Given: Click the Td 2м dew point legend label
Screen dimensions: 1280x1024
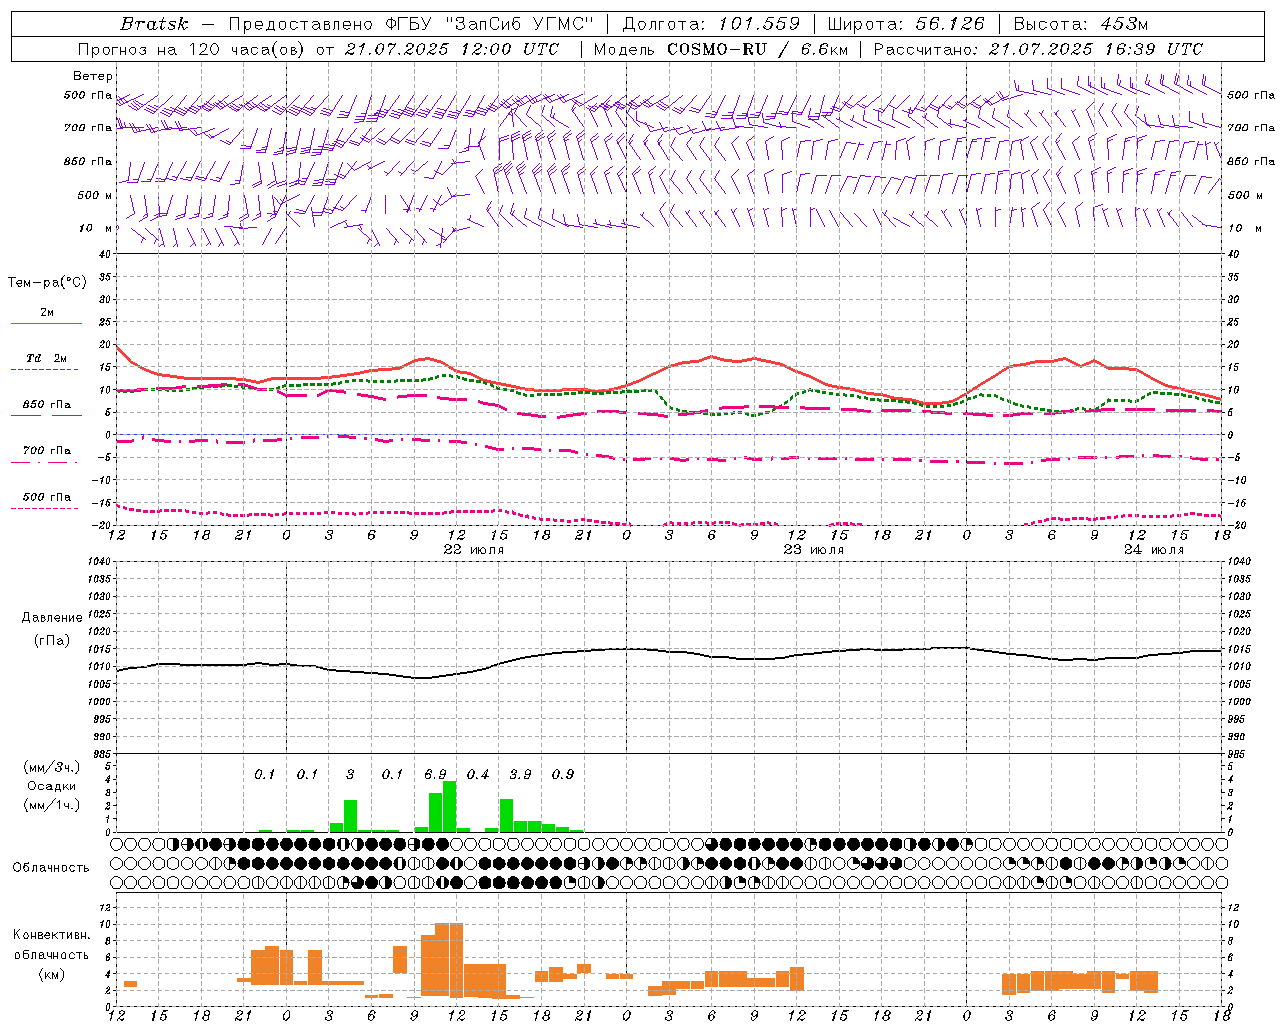Looking at the screenshot, I should click(x=46, y=358).
